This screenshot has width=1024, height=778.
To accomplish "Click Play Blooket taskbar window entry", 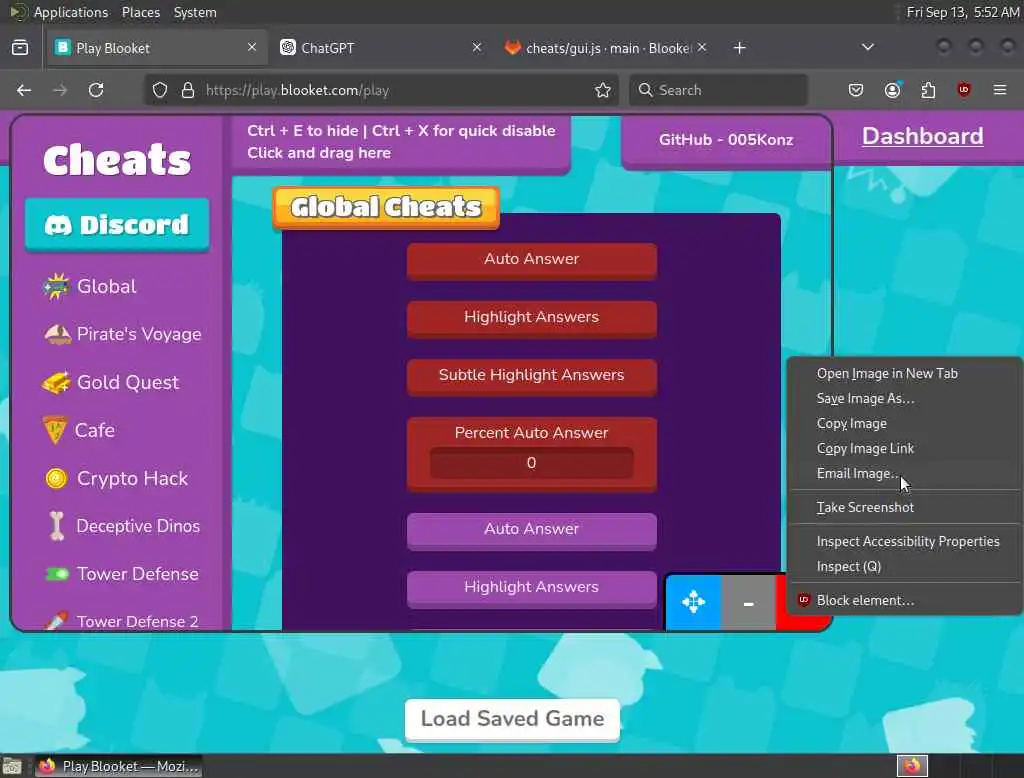I will 119,766.
